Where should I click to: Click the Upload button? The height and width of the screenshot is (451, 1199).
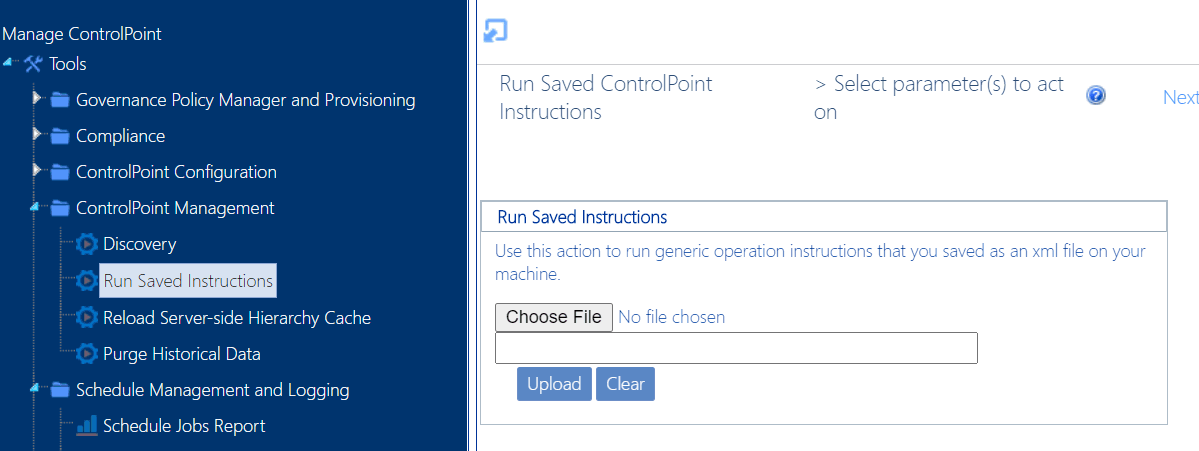pos(554,384)
